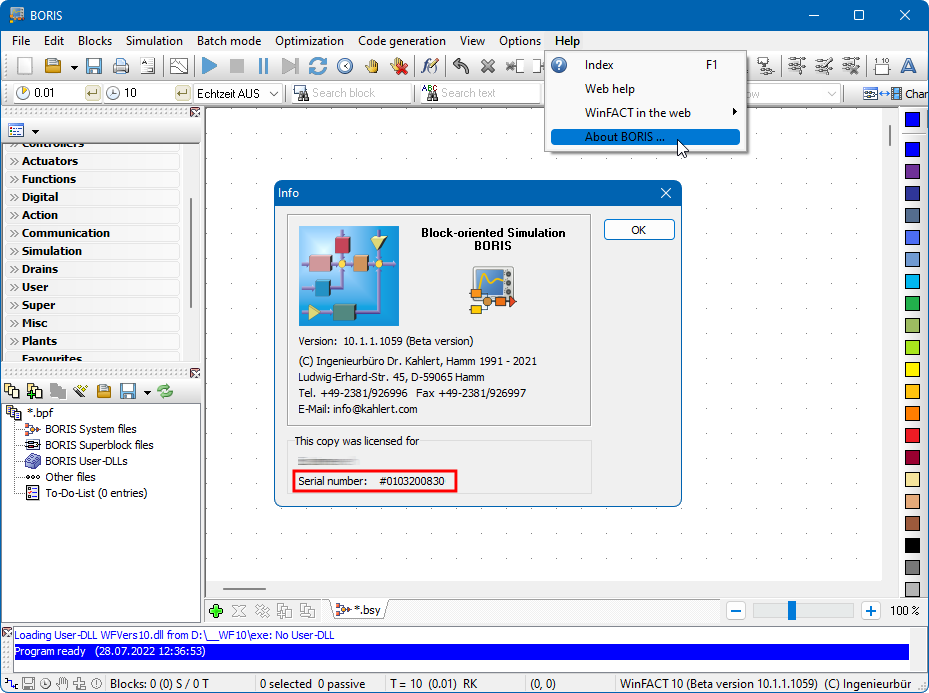Select To-Do-List (0 entries) in the project tree
The image size is (929, 693).
click(x=96, y=493)
